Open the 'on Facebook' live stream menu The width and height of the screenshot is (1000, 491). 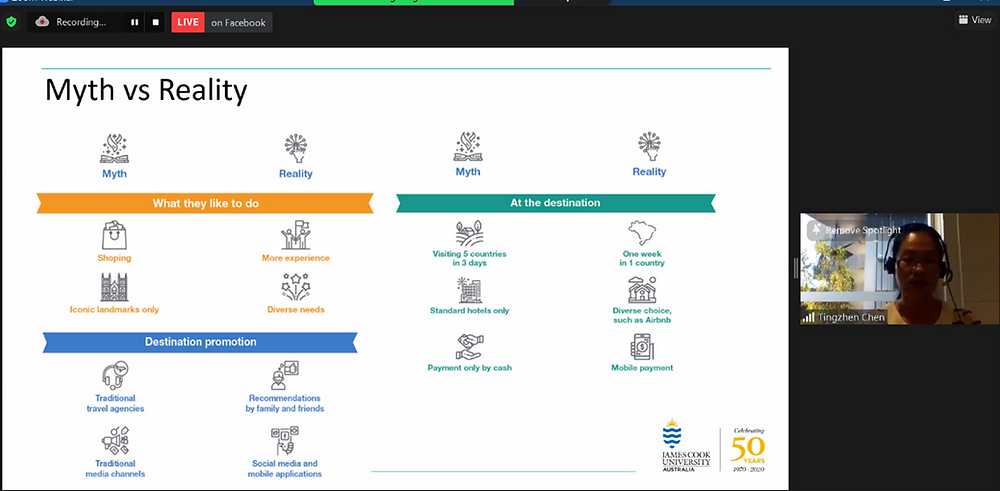[239, 22]
